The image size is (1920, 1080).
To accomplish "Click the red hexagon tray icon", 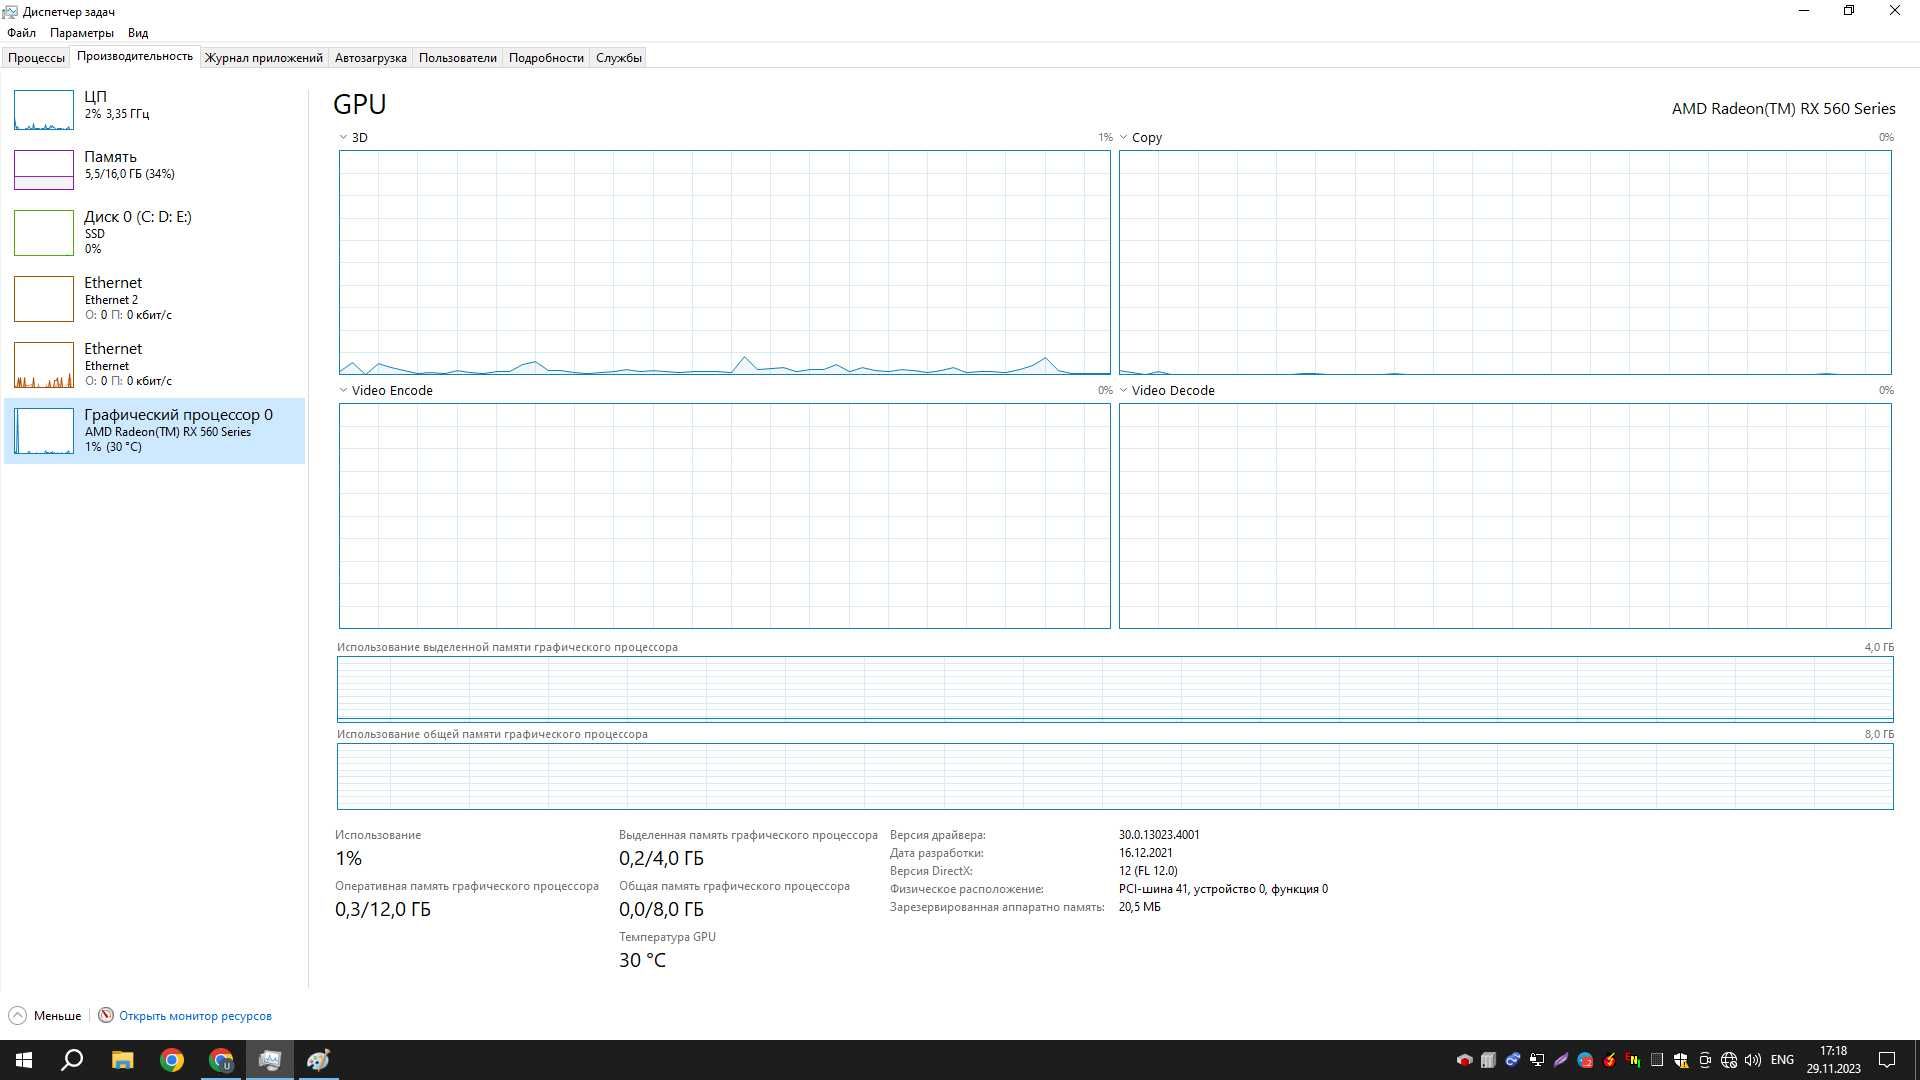I will tap(1464, 1060).
